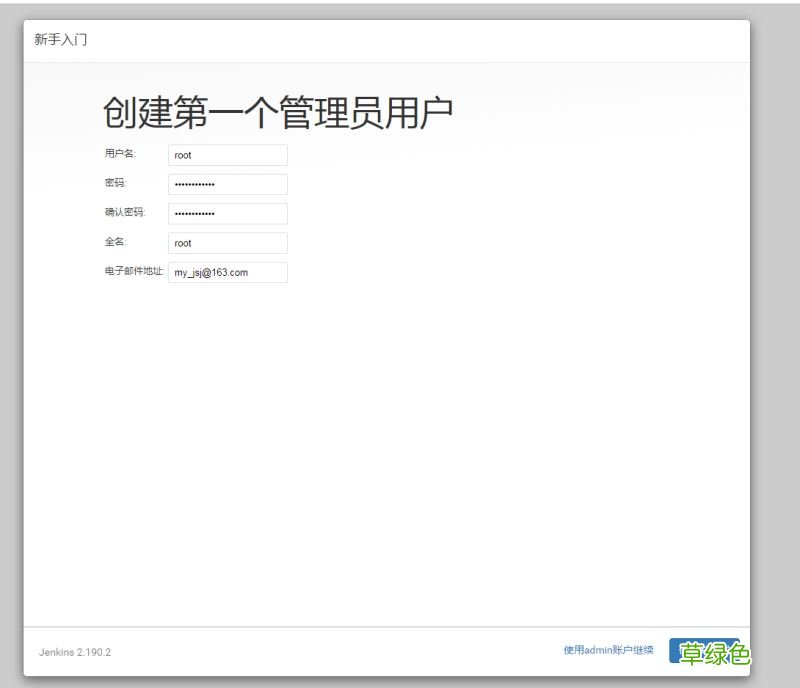
Task: Select the 确认密码 confirmation password field
Action: click(x=227, y=213)
